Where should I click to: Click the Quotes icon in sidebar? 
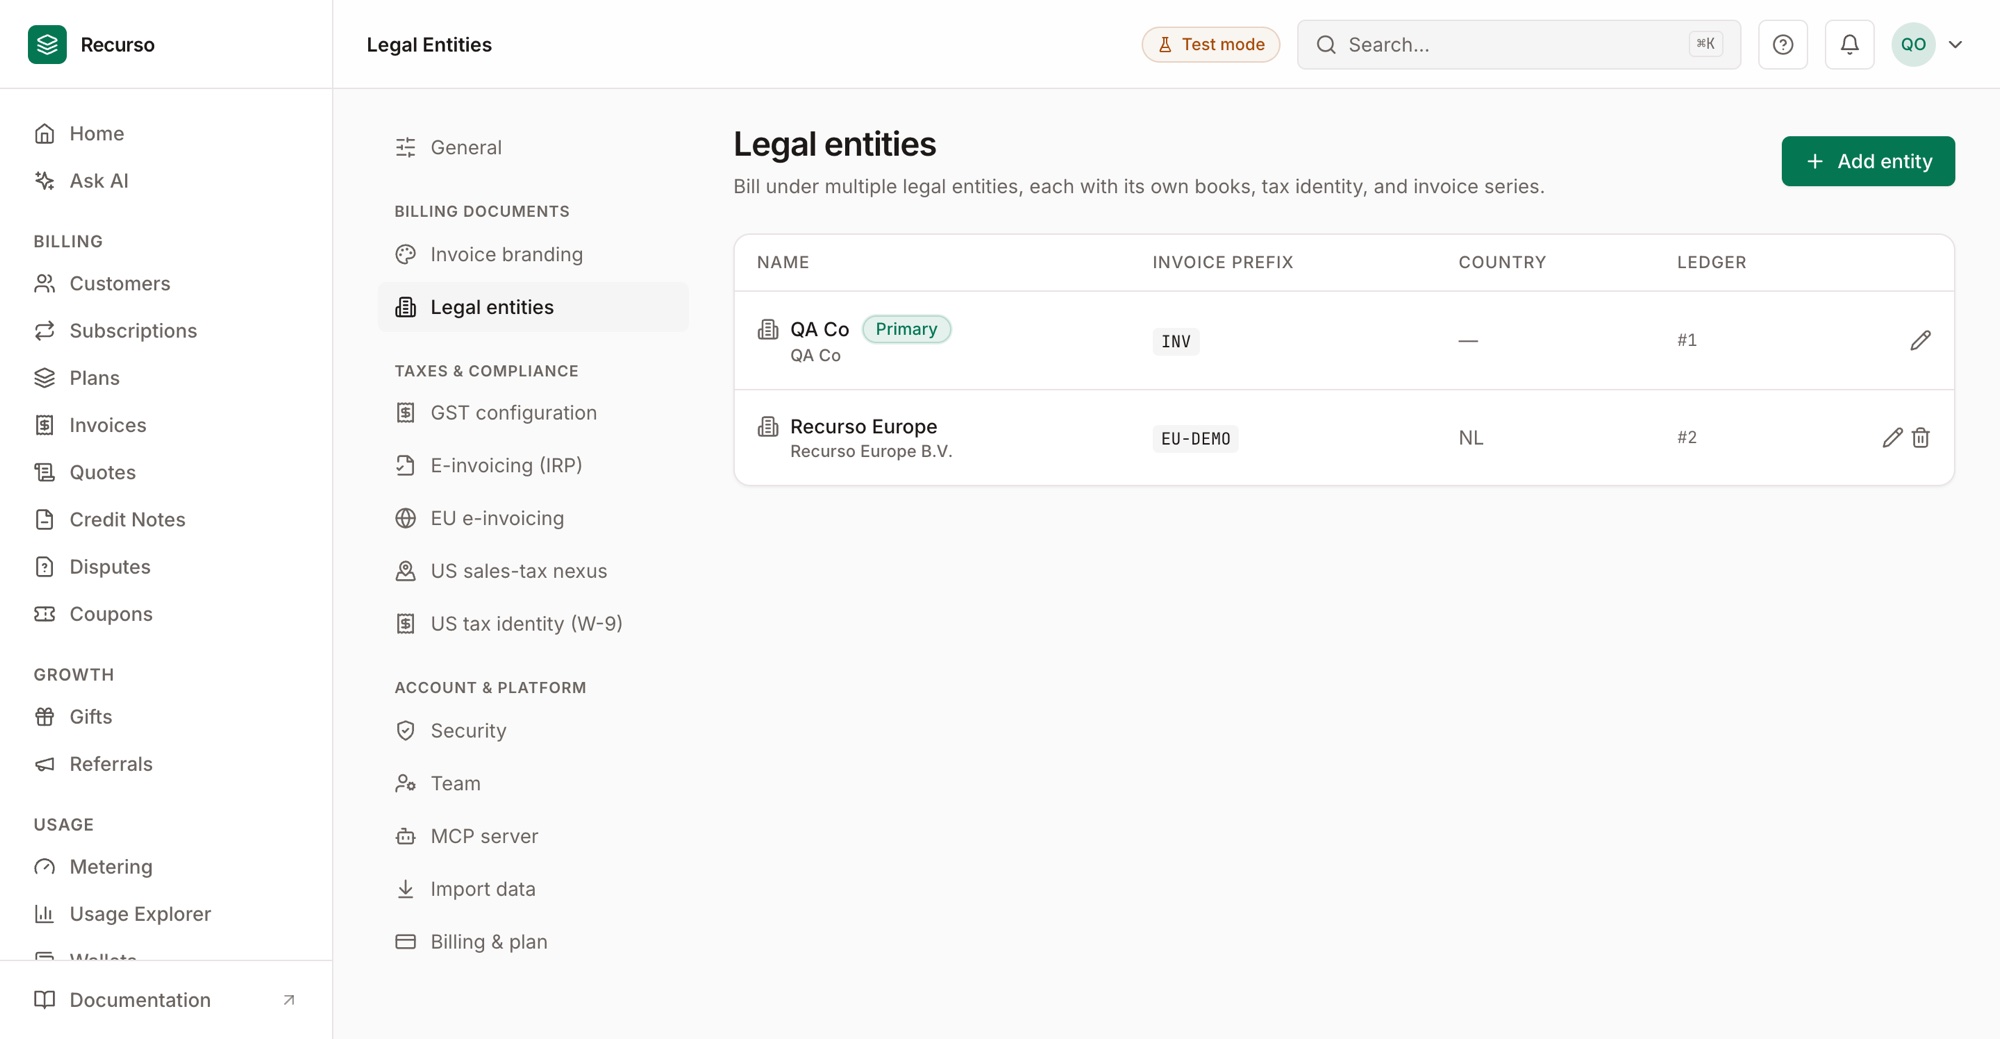45,472
